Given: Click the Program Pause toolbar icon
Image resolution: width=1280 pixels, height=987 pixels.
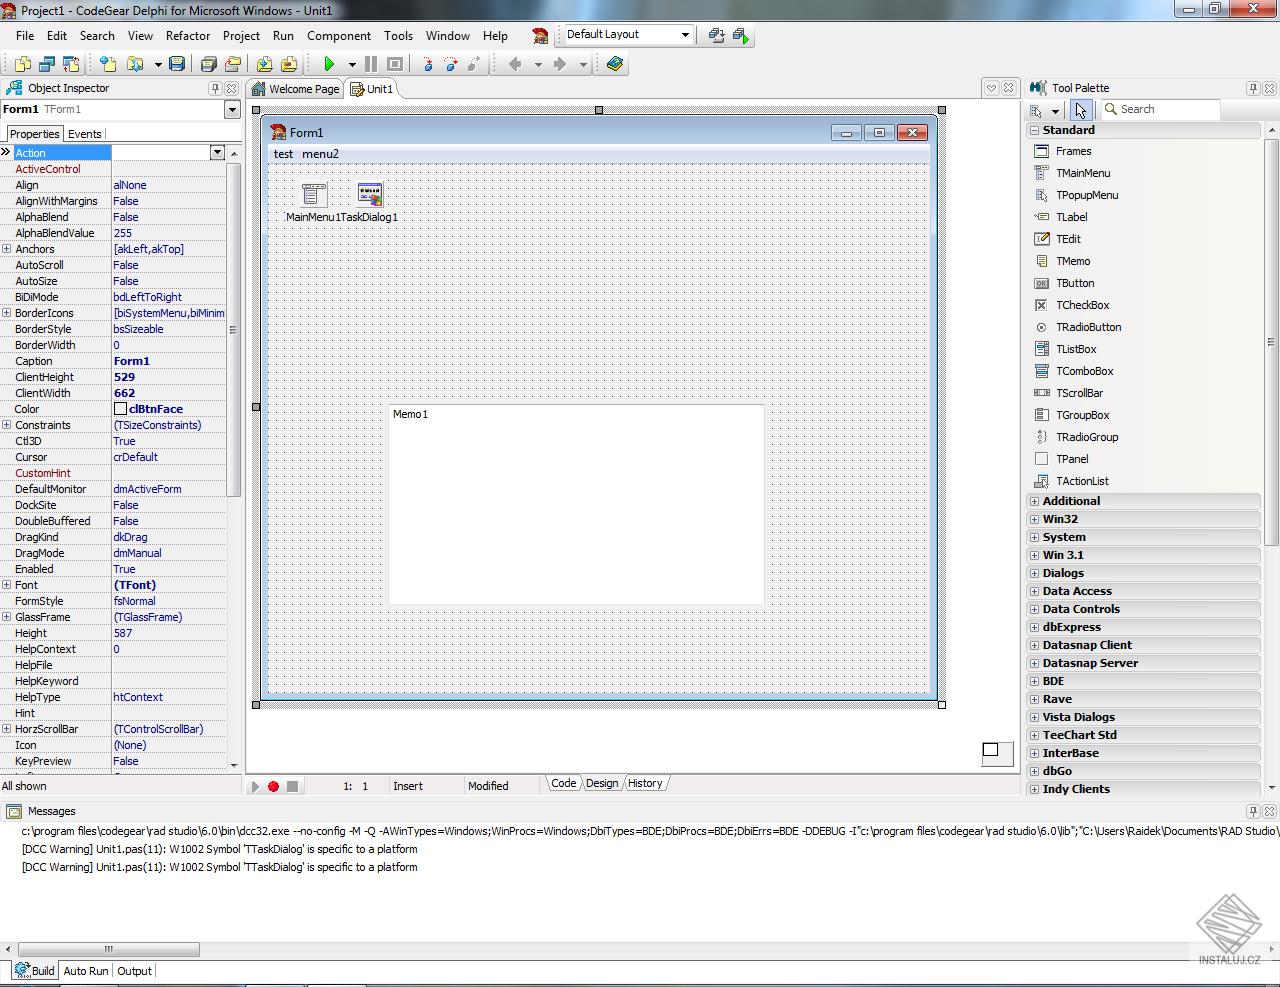Looking at the screenshot, I should [371, 64].
